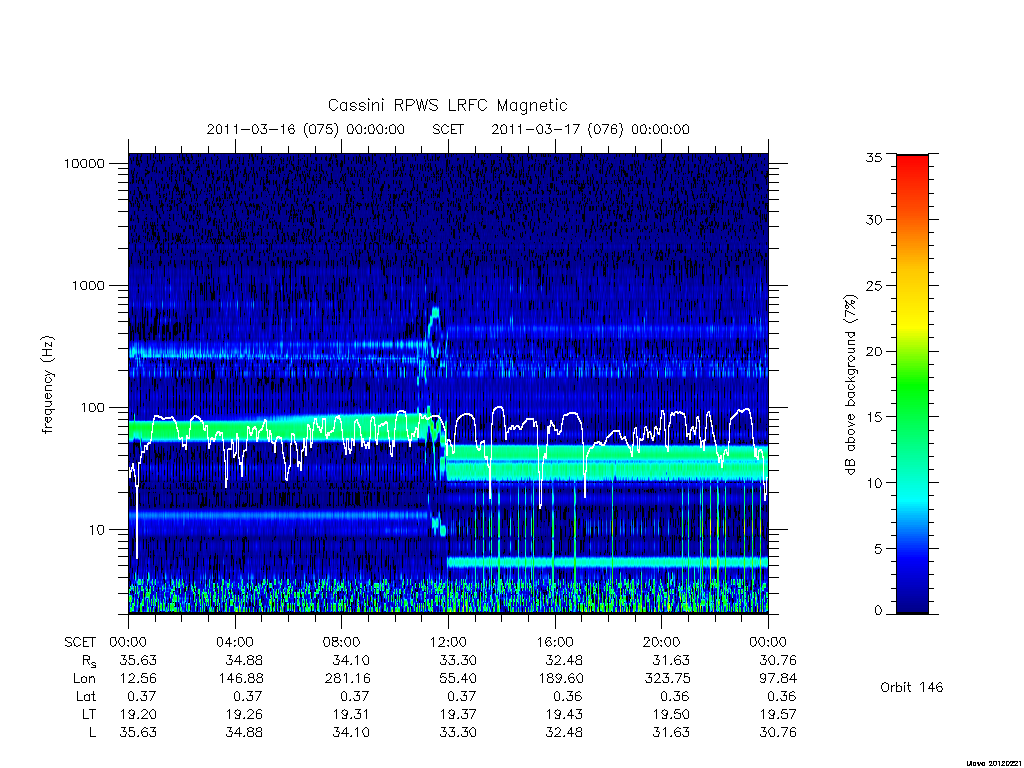The height and width of the screenshot is (768, 1024).
Task: Click the "1000" frequency tick label
Action: [88, 285]
